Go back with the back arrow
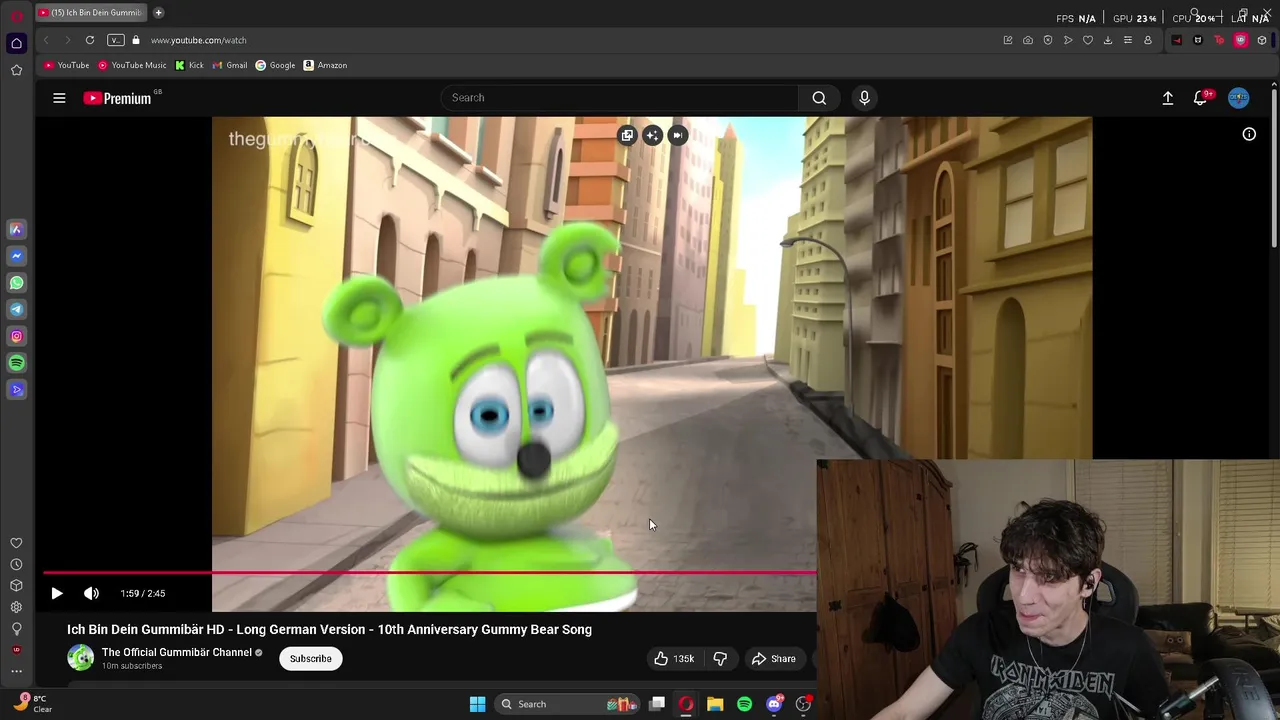Image resolution: width=1280 pixels, height=720 pixels. click(x=46, y=40)
